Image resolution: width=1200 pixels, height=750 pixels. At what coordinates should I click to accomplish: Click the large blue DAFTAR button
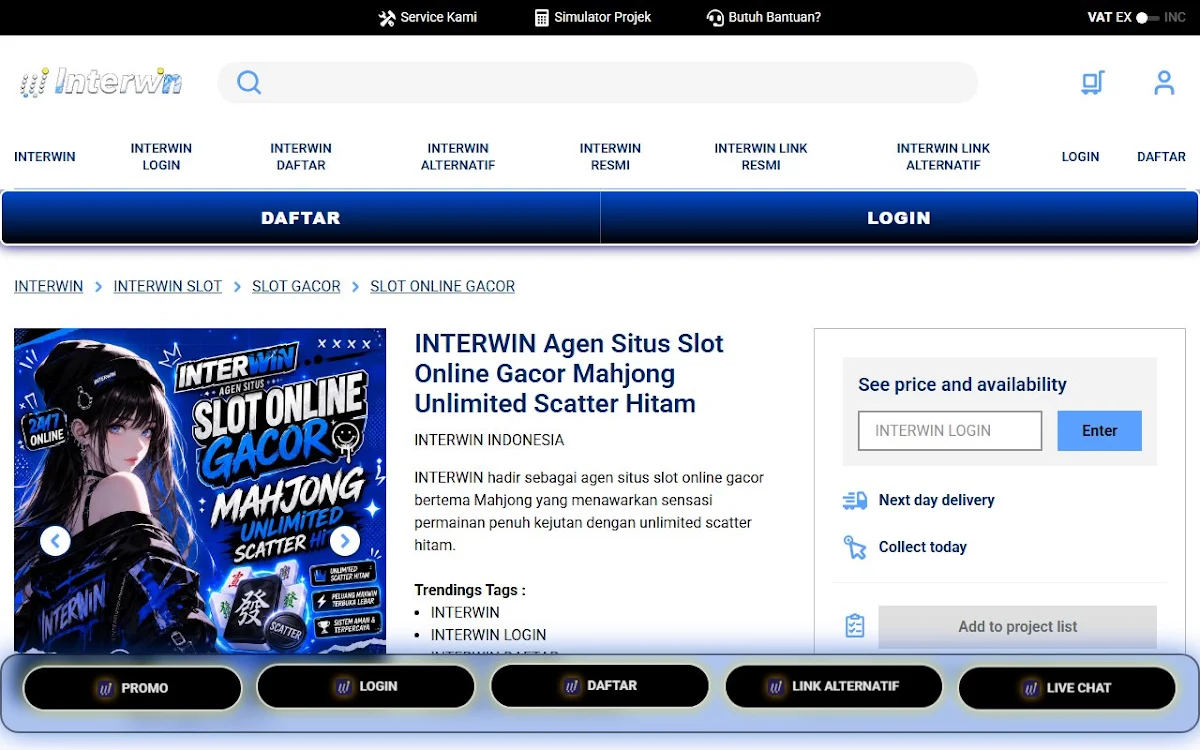coord(301,218)
